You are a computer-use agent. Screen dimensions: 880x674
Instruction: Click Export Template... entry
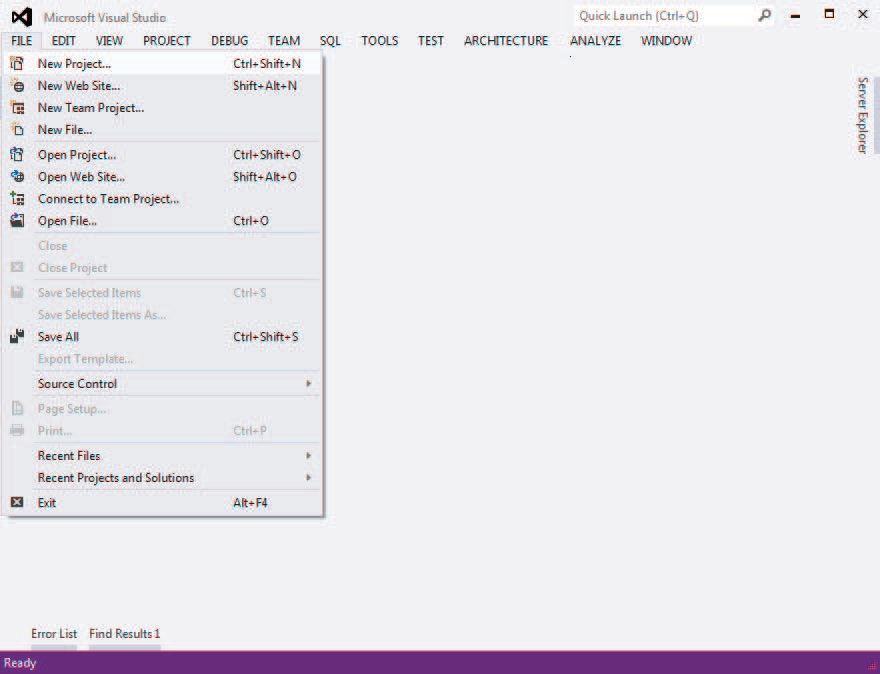pos(163,359)
